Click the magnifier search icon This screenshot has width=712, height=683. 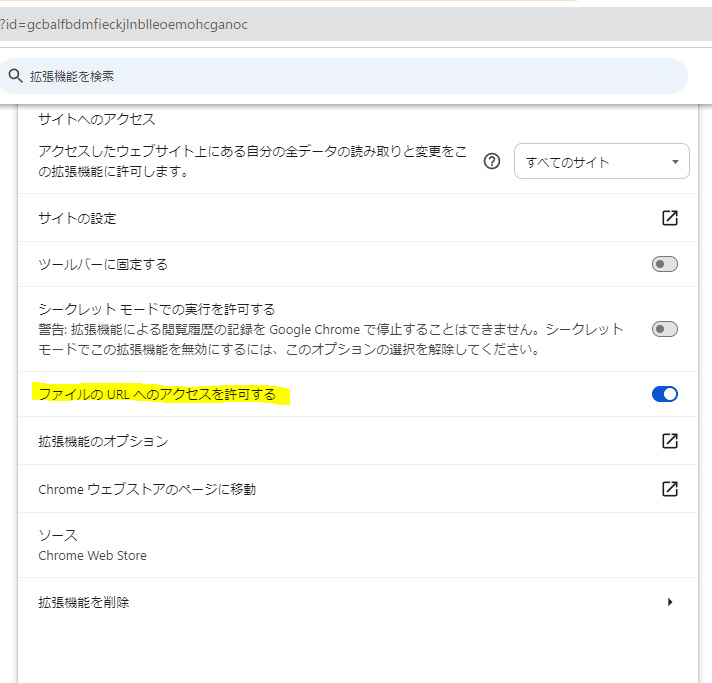click(x=15, y=76)
